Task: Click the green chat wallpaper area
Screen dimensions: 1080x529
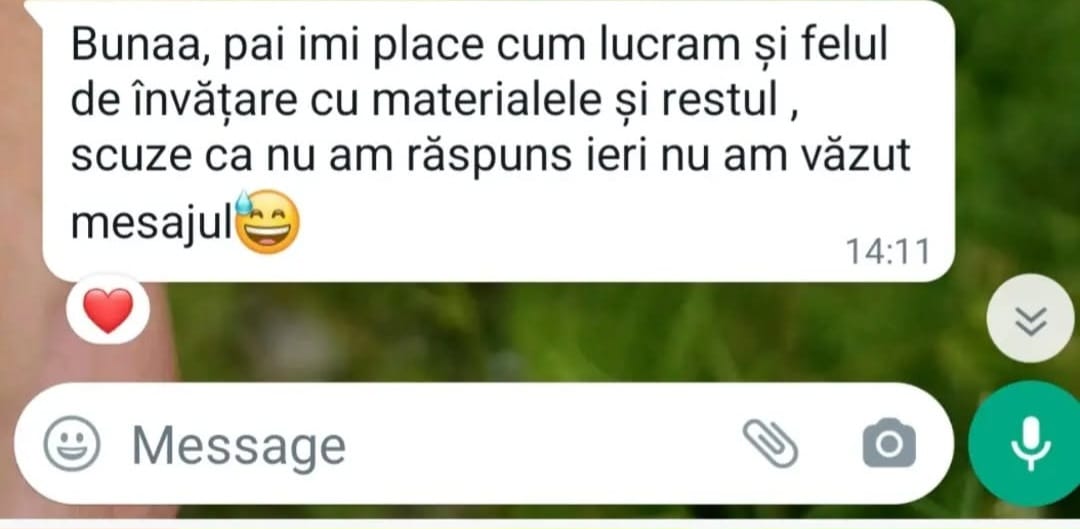Action: click(551, 331)
